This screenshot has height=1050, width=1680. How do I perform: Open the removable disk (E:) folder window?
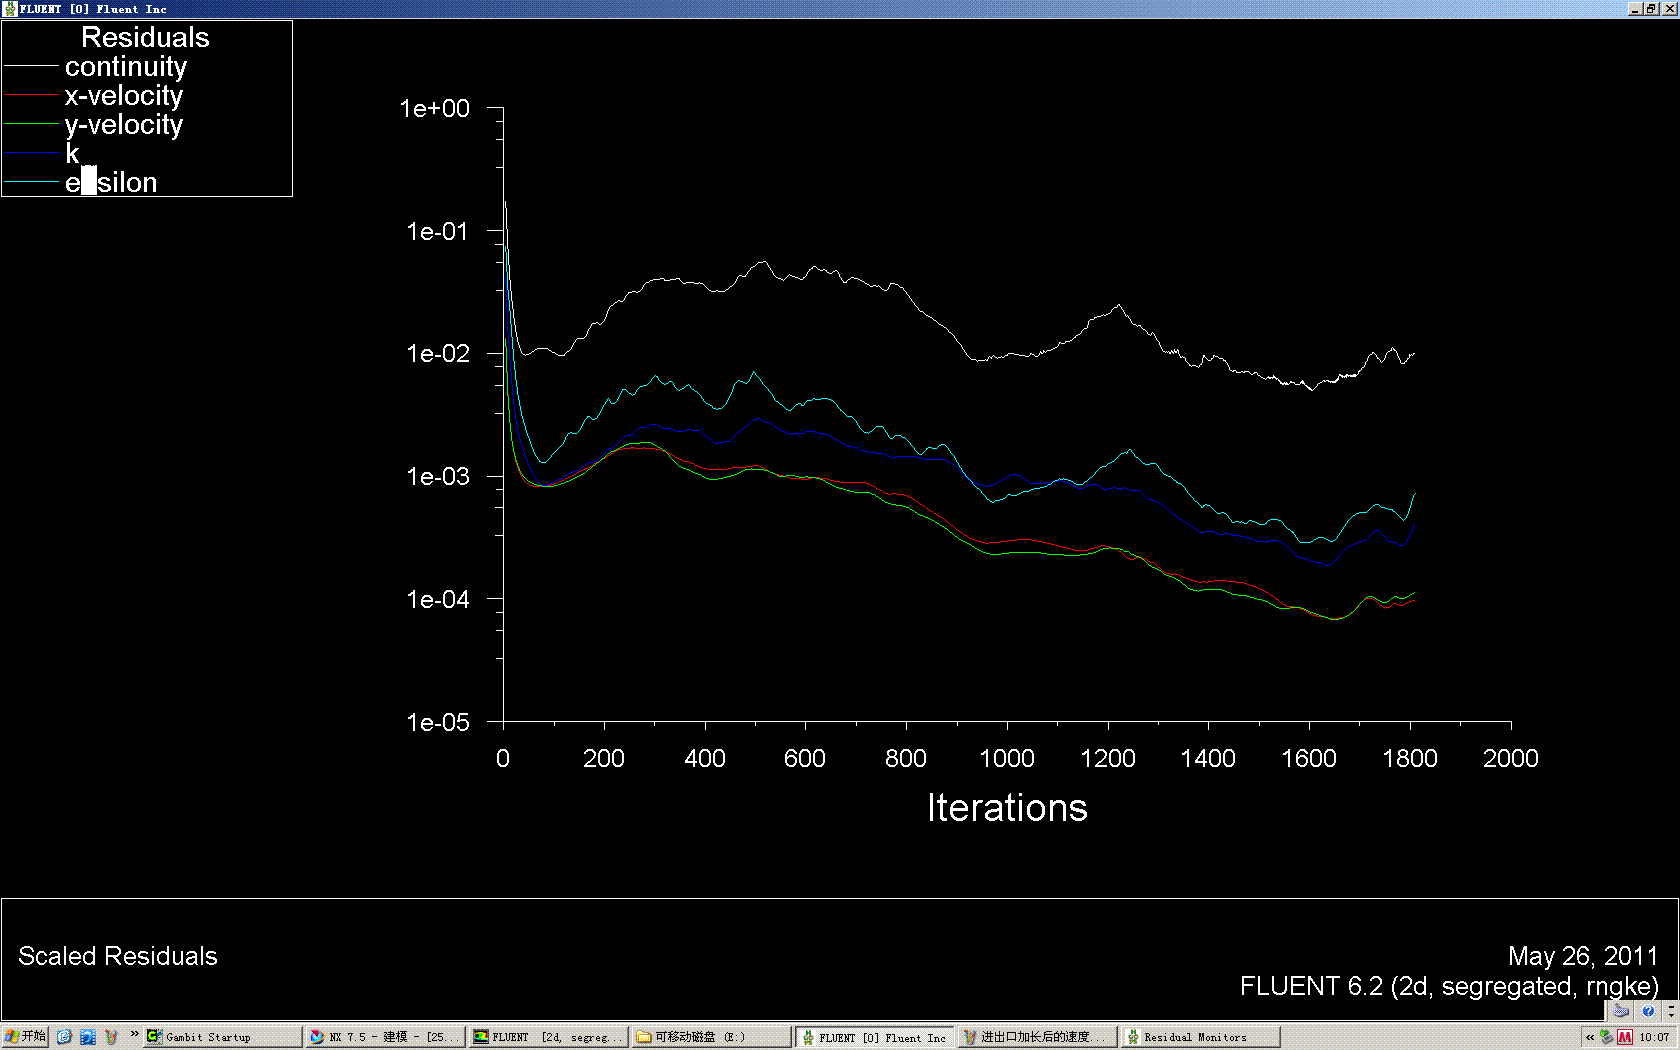coord(710,1037)
